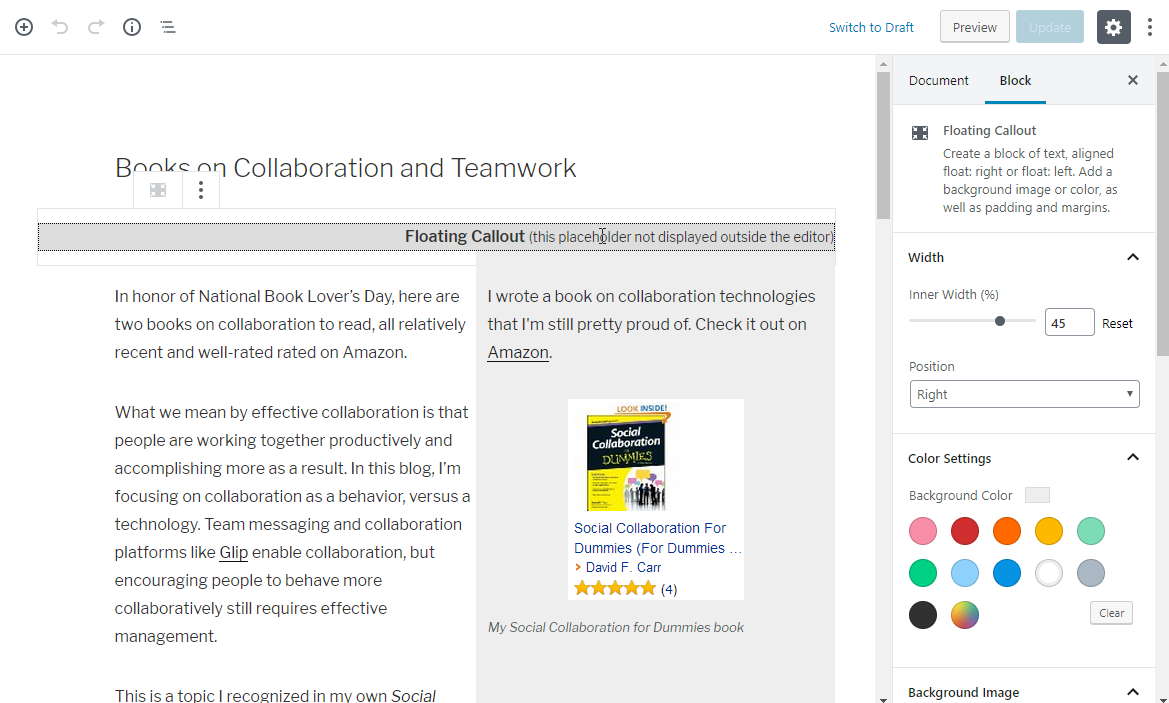Click the Undo arrow icon
The width and height of the screenshot is (1169, 703).
(60, 28)
